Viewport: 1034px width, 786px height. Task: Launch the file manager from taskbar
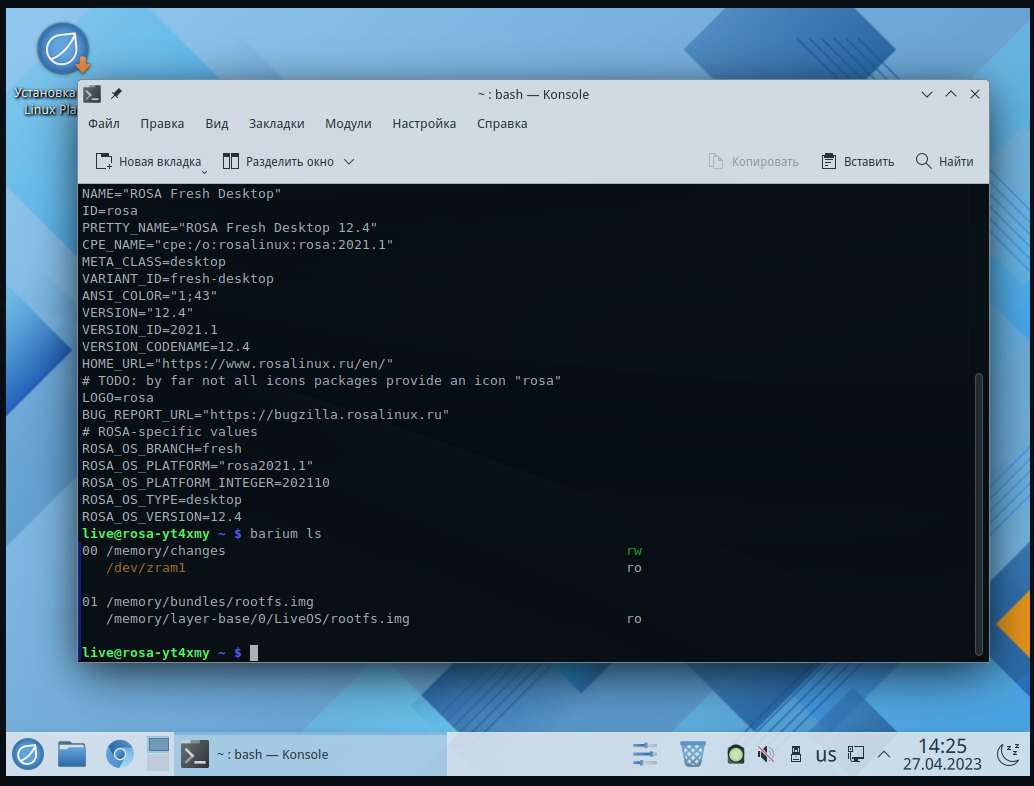[72, 753]
